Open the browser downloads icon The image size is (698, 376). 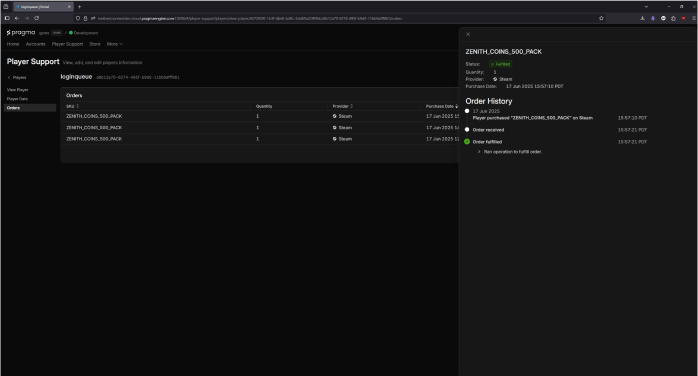coord(642,18)
